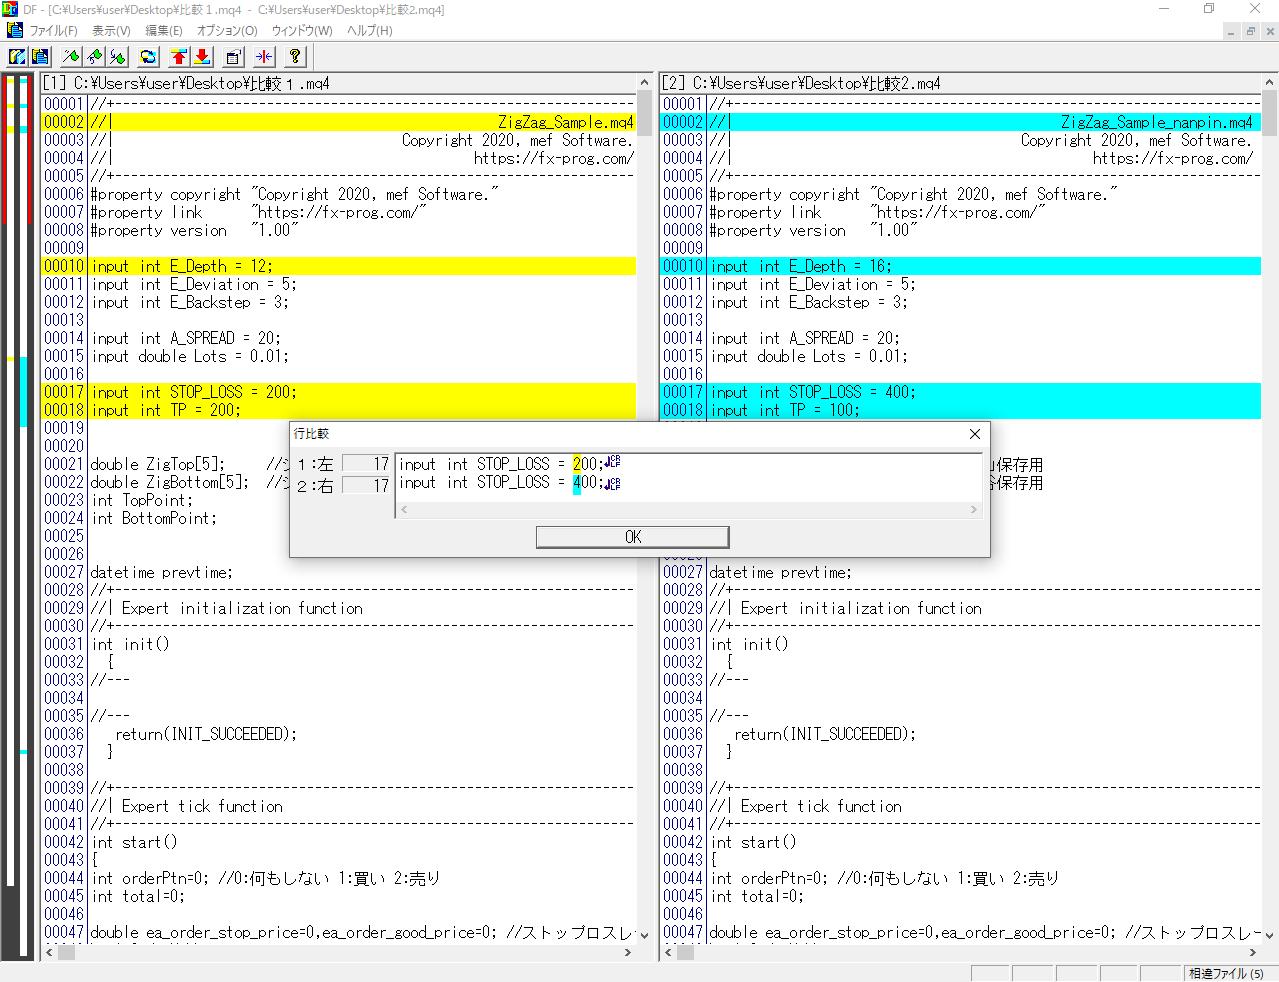Viewport: 1279px width, 982px height.
Task: Click right arrow of dialog horizontal scrollbar
Action: (973, 510)
